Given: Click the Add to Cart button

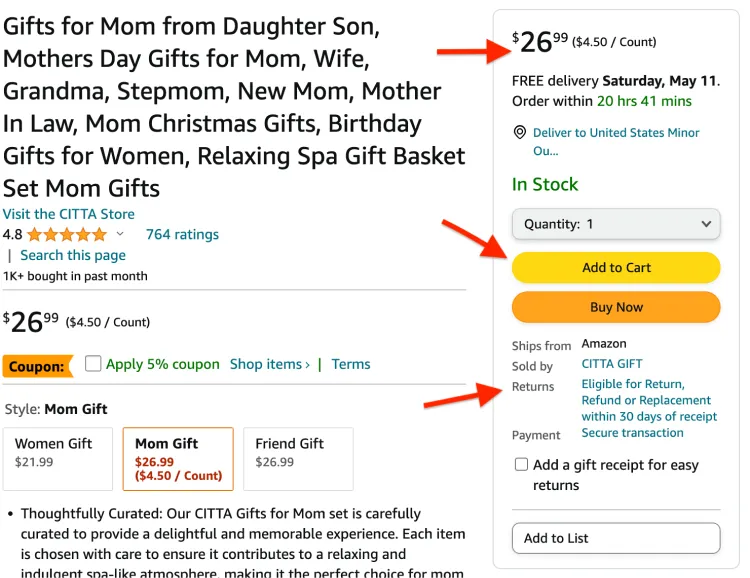Looking at the screenshot, I should (616, 267).
